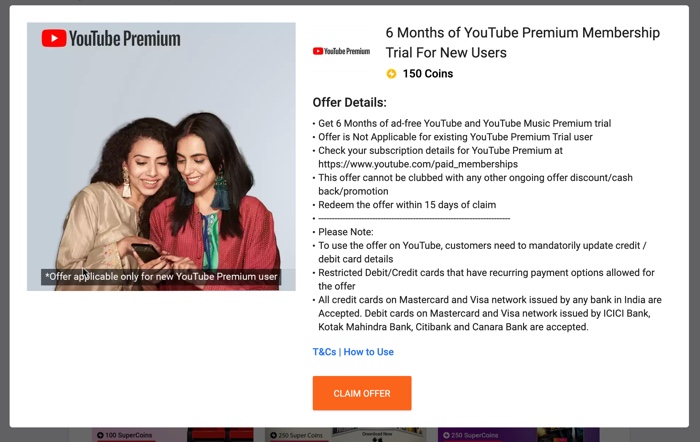
Task: Click the coin icon on middle 250 Super Coins card
Action: point(273,435)
